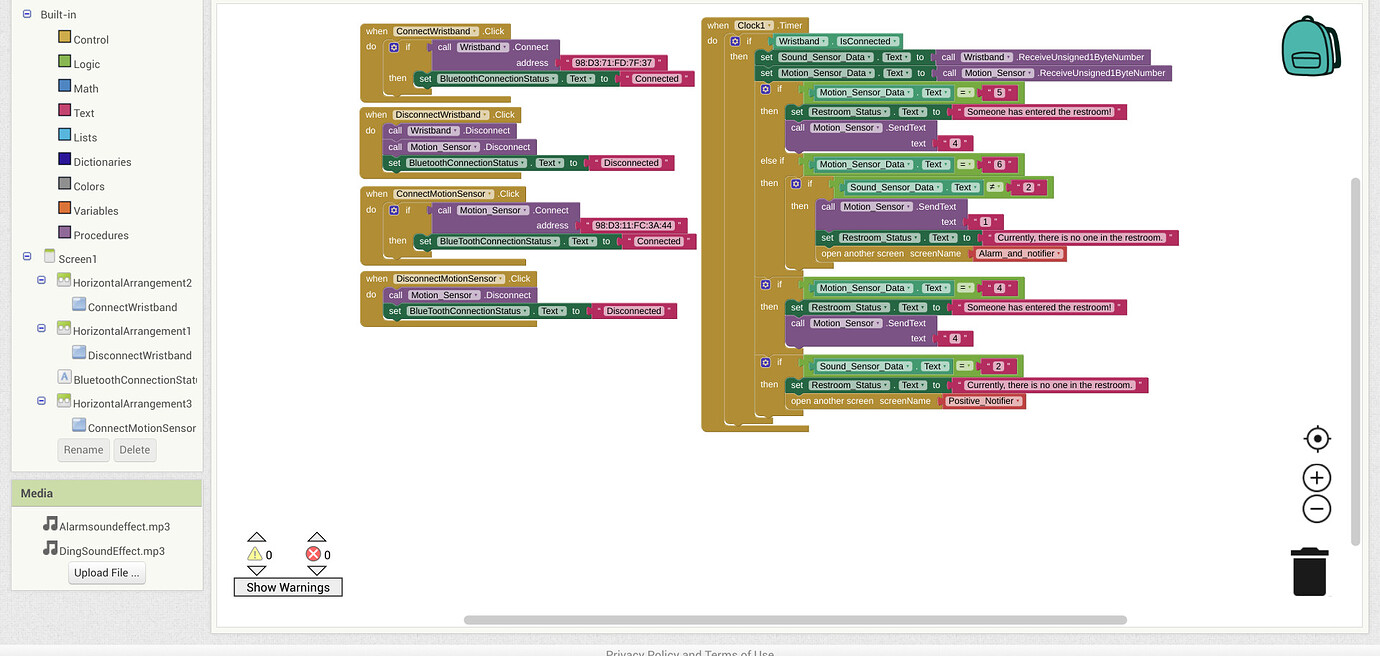This screenshot has width=1380, height=656.
Task: Click the Show Warnings button
Action: coord(287,588)
